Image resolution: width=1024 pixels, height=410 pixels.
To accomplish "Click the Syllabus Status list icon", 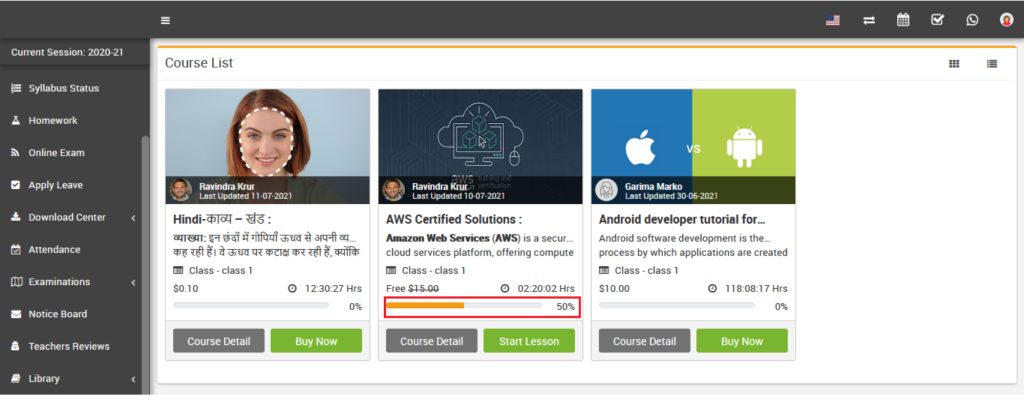I will coord(16,88).
